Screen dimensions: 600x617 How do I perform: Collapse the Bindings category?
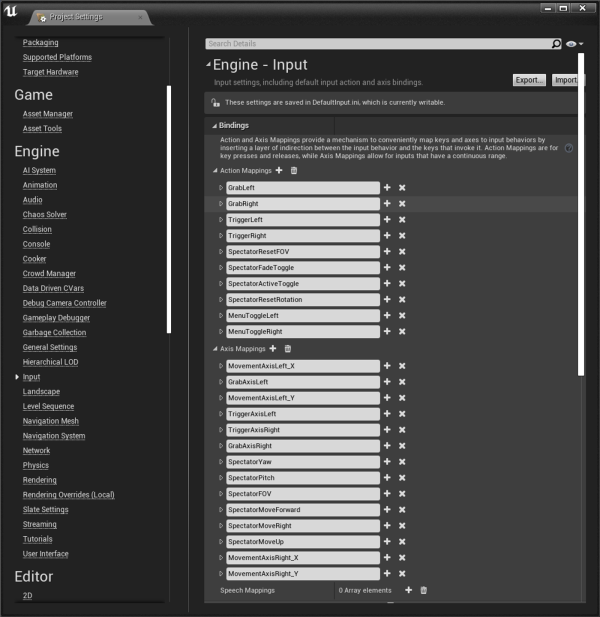tap(214, 126)
